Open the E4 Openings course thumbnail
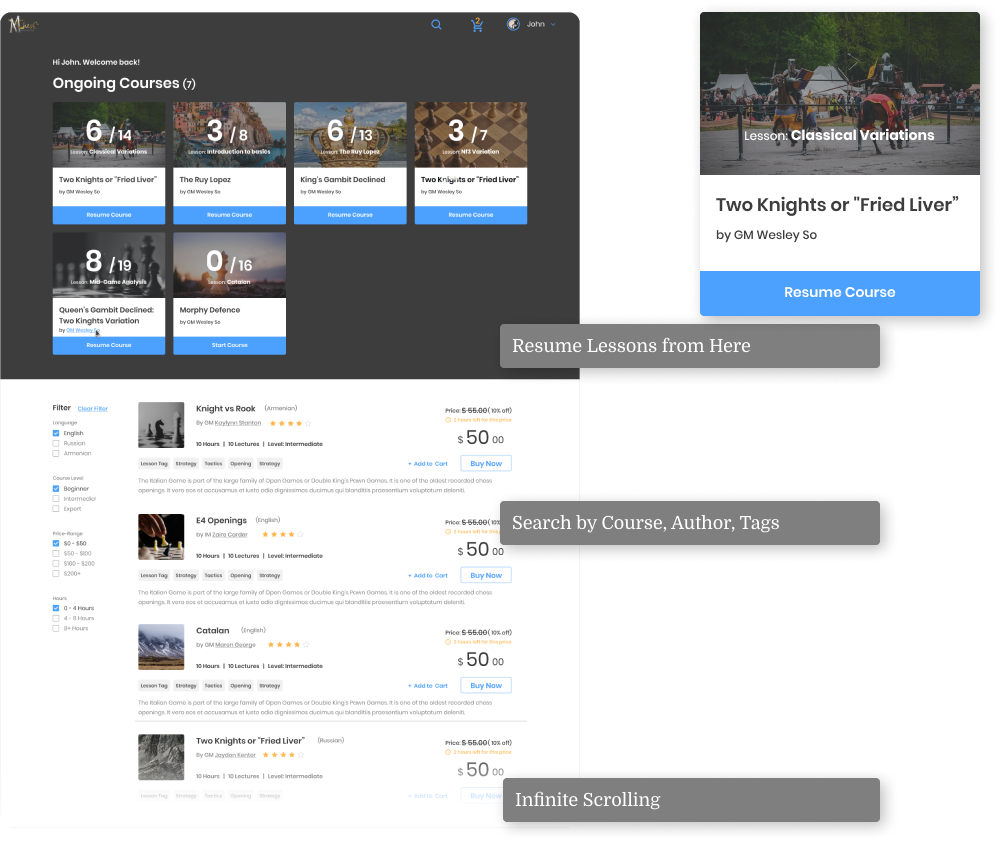The image size is (1000, 842). coord(161,537)
